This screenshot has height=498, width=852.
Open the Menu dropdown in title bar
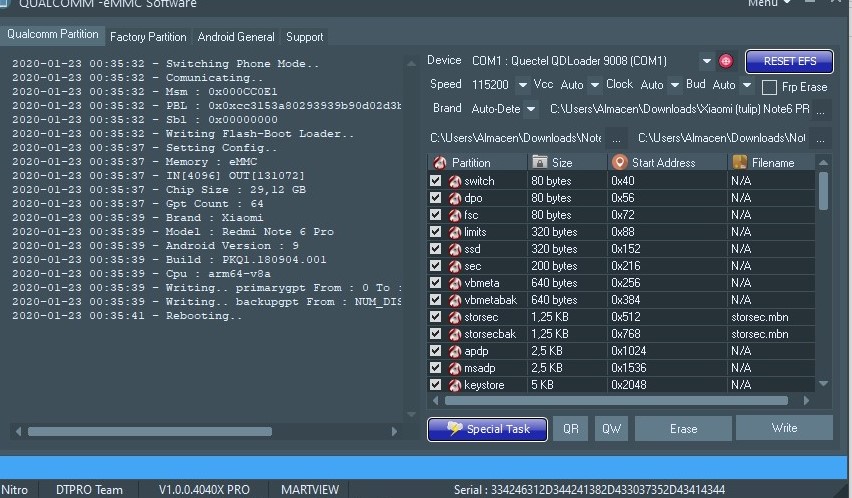pos(769,3)
